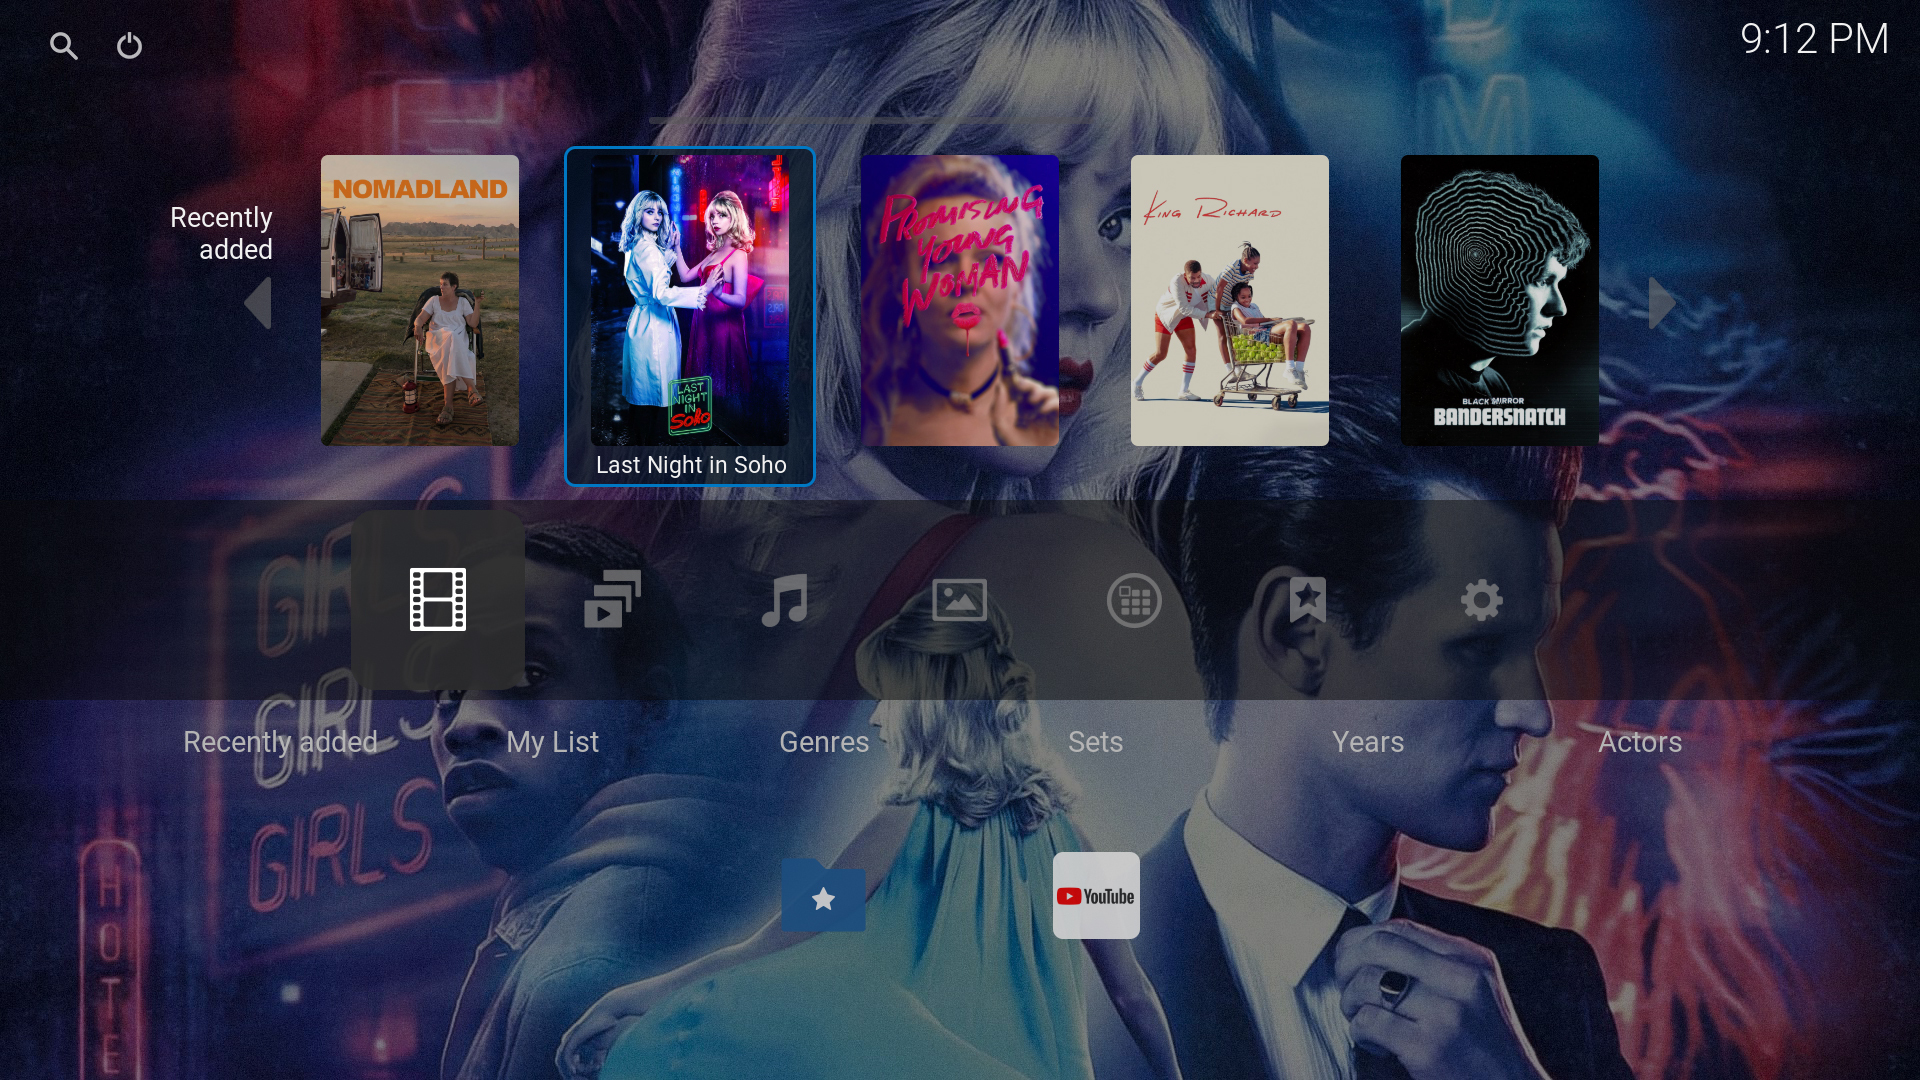Open the starred favourites folder shortcut
This screenshot has height=1080, width=1920.
click(824, 896)
